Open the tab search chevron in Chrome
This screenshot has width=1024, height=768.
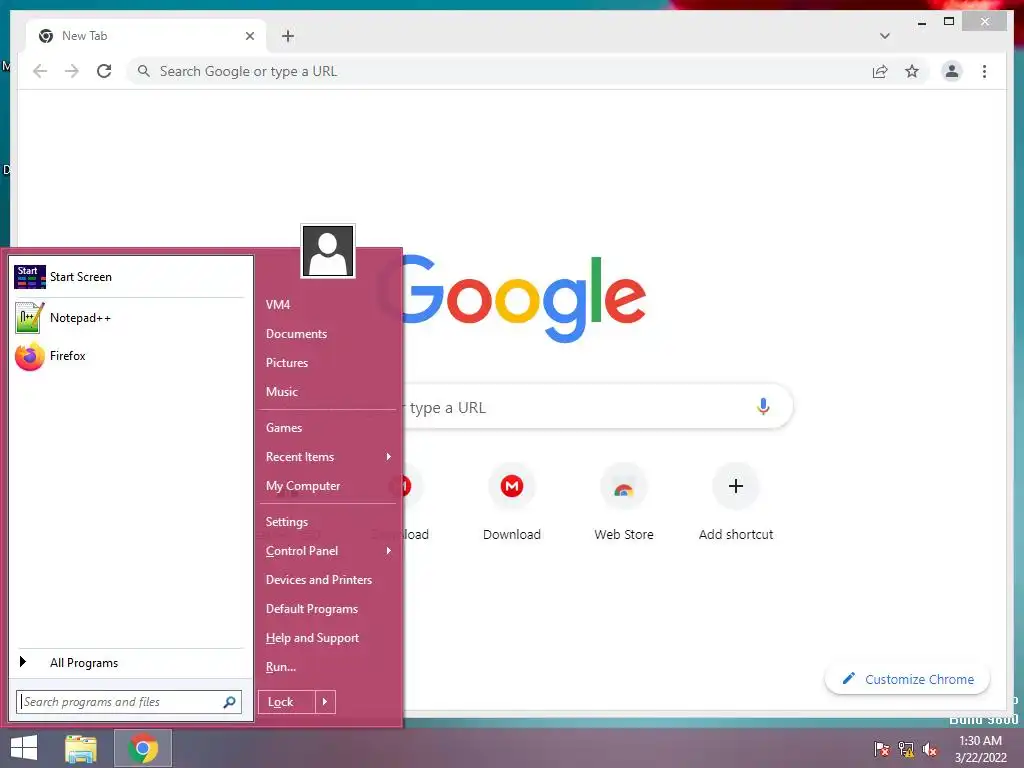(x=884, y=36)
